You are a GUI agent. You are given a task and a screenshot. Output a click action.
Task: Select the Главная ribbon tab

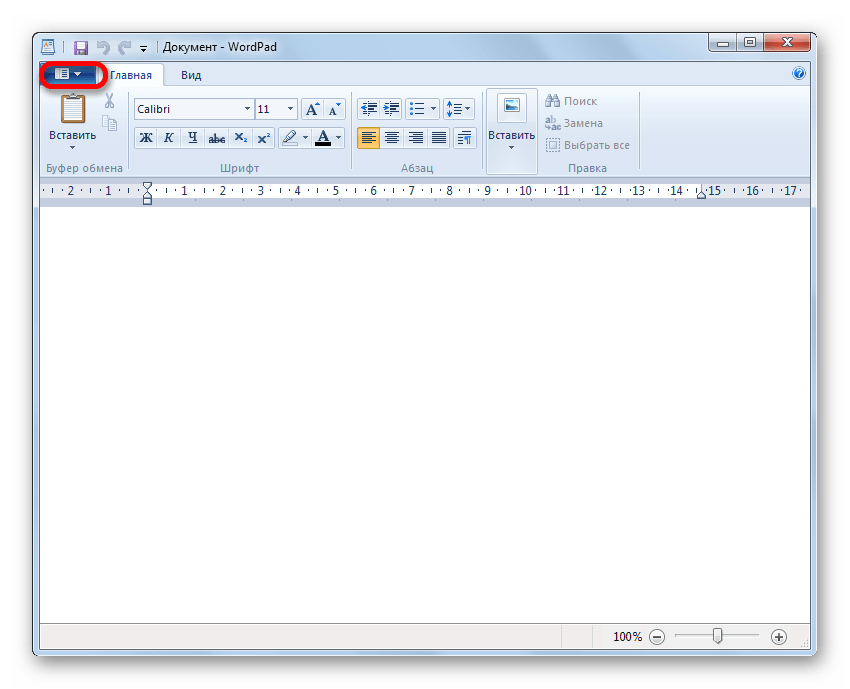pyautogui.click(x=131, y=75)
